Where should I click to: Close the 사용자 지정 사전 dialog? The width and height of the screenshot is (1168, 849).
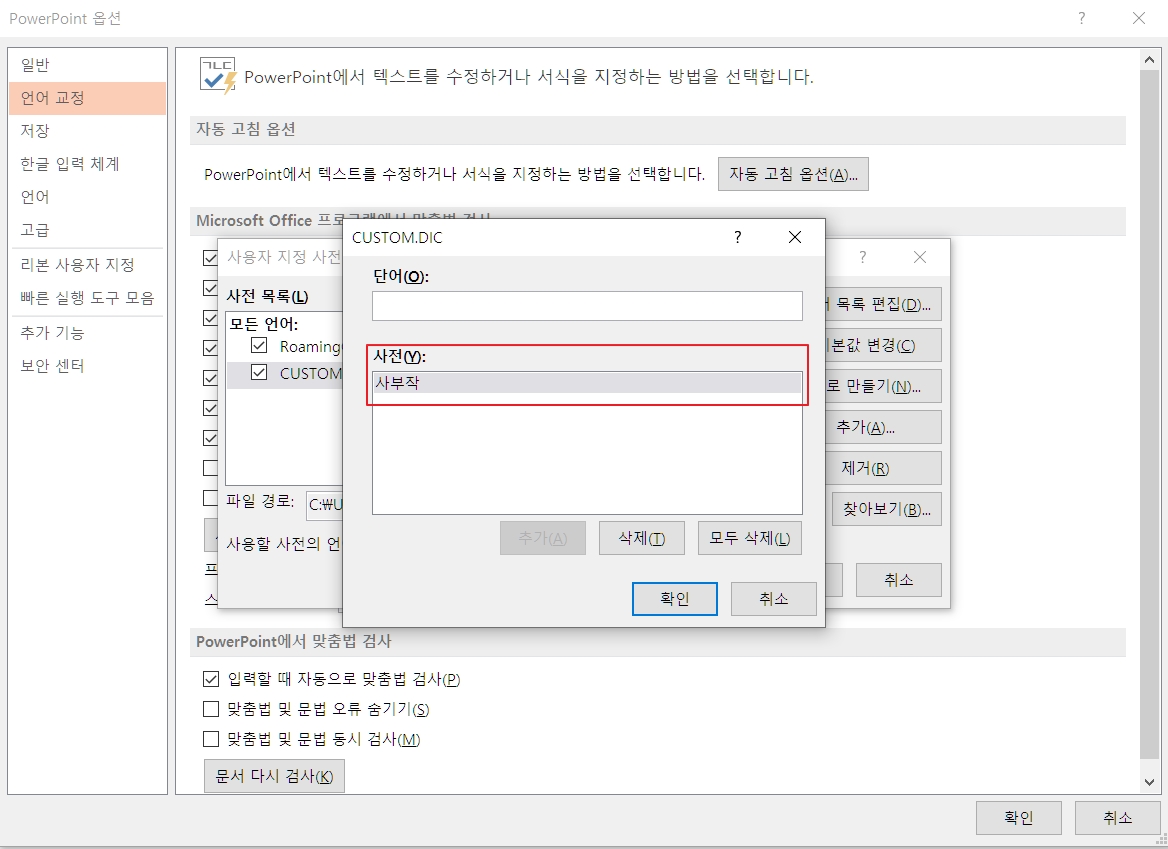coord(920,257)
